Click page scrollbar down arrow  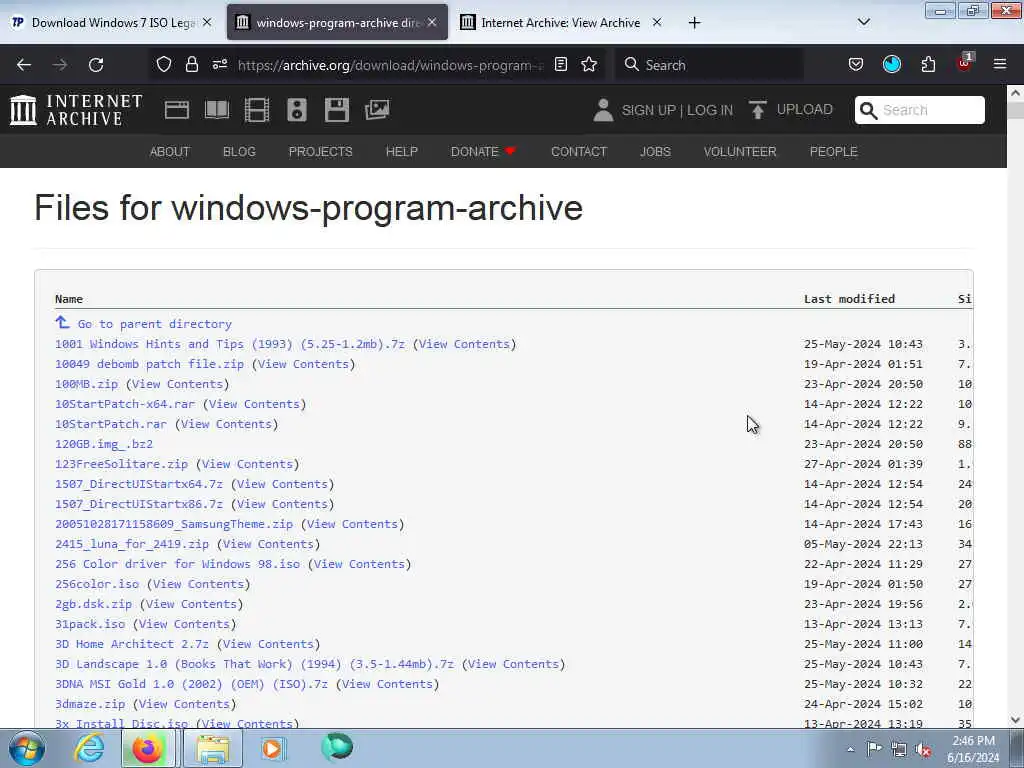tap(1016, 720)
